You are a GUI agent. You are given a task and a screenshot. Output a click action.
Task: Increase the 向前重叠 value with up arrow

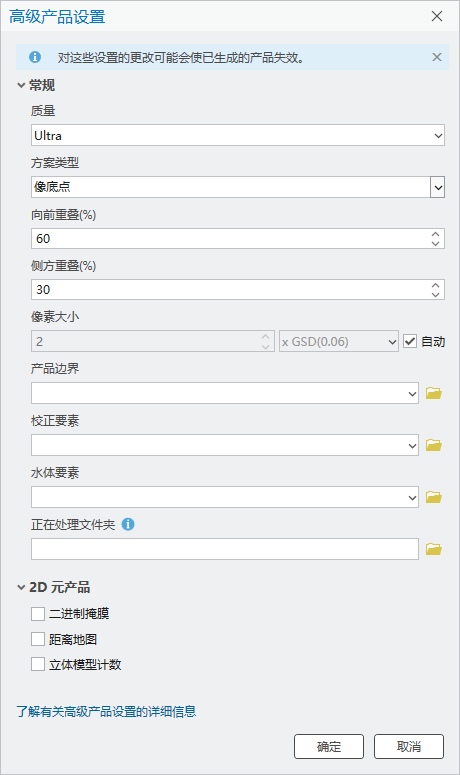click(x=435, y=234)
